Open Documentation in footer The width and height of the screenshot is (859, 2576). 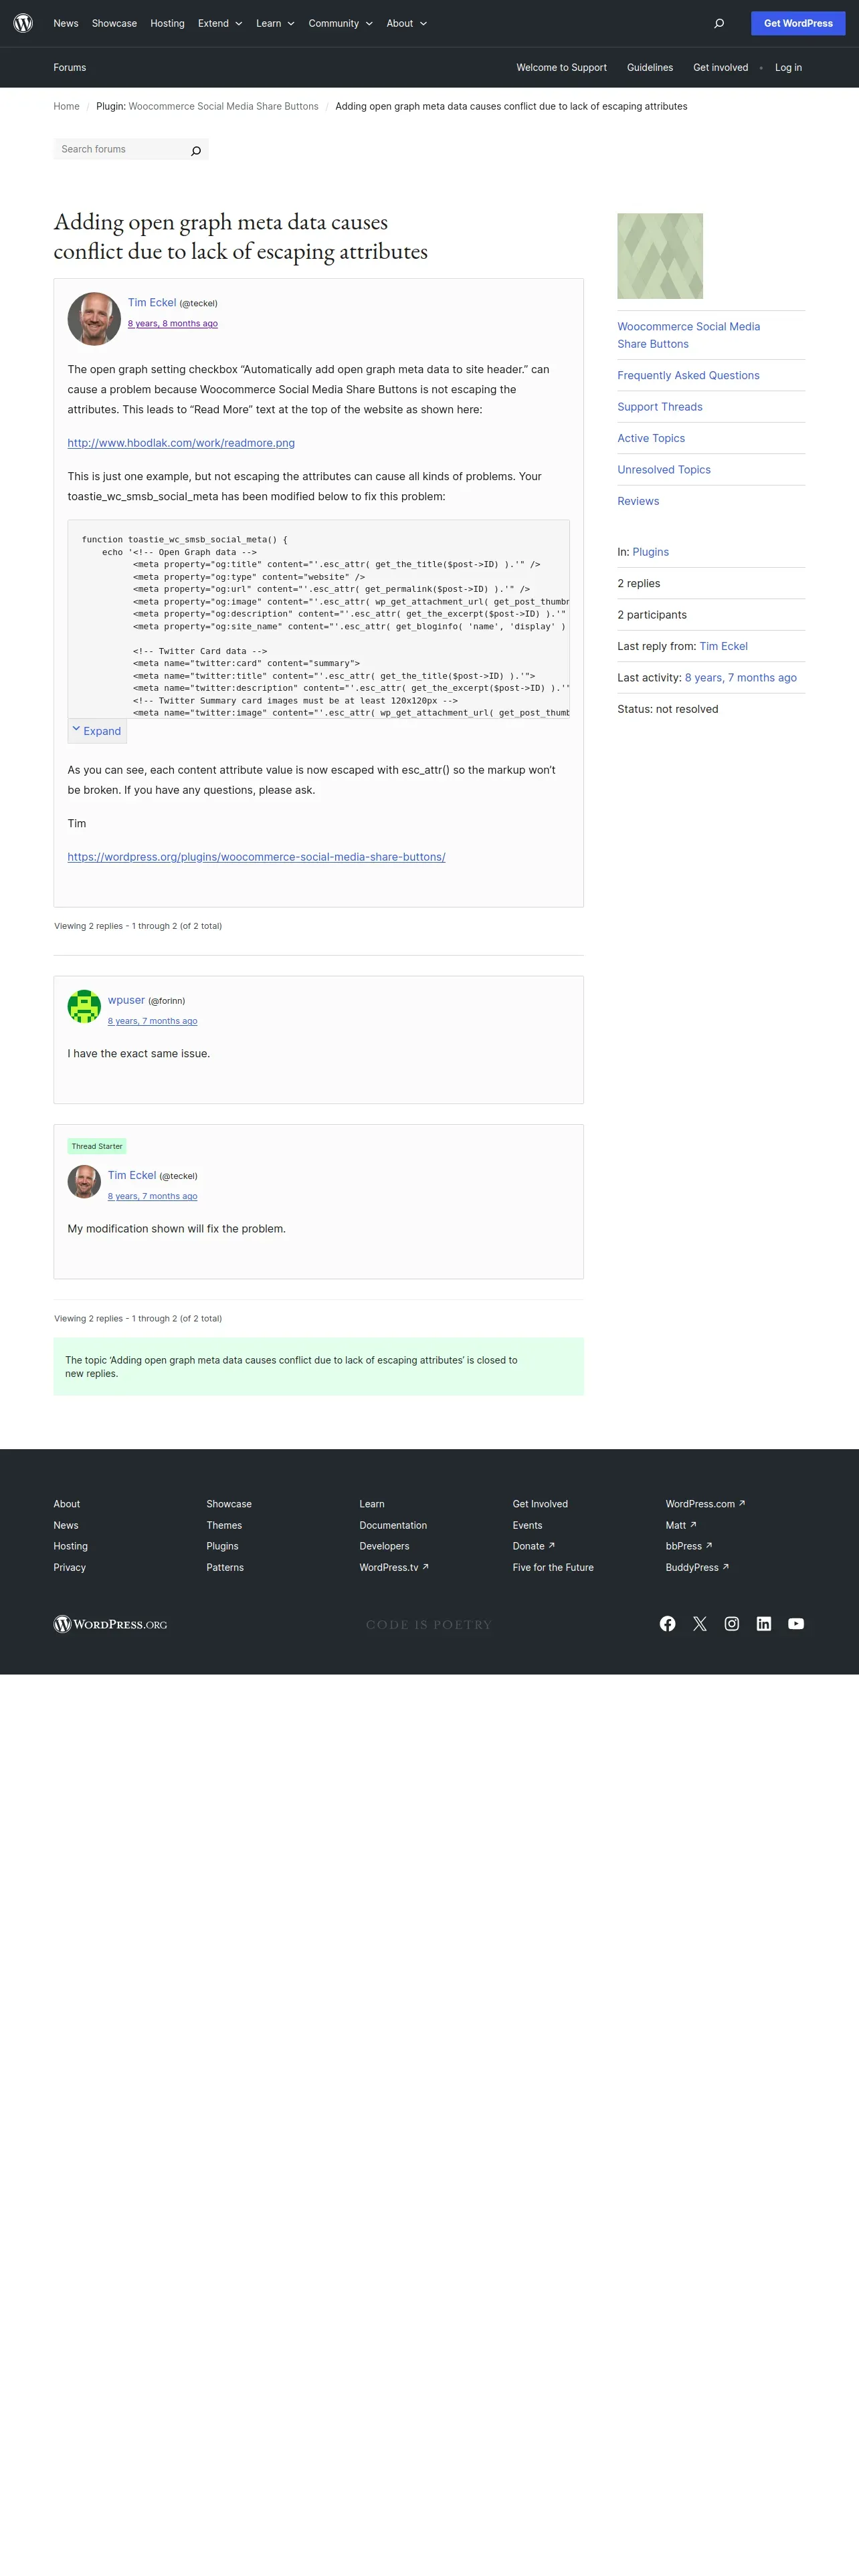(x=393, y=1525)
